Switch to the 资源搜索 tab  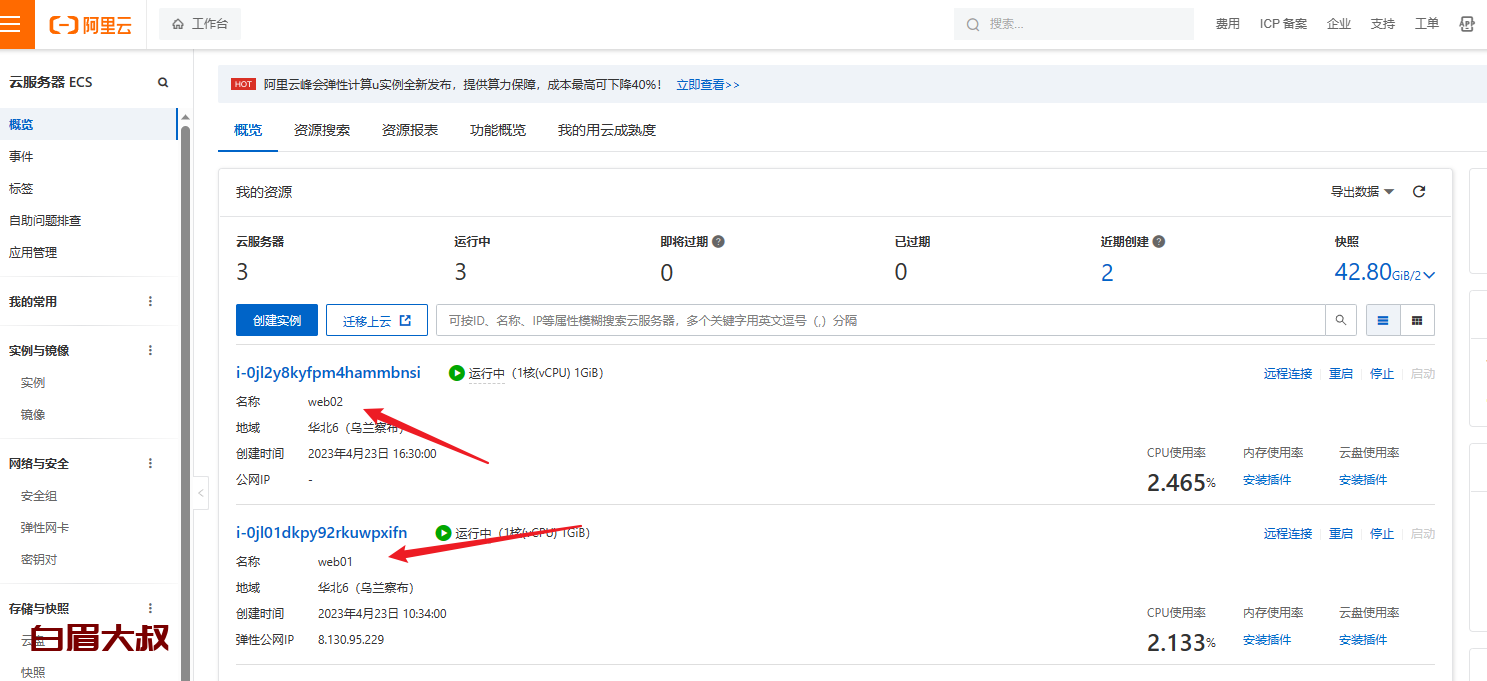pos(322,130)
